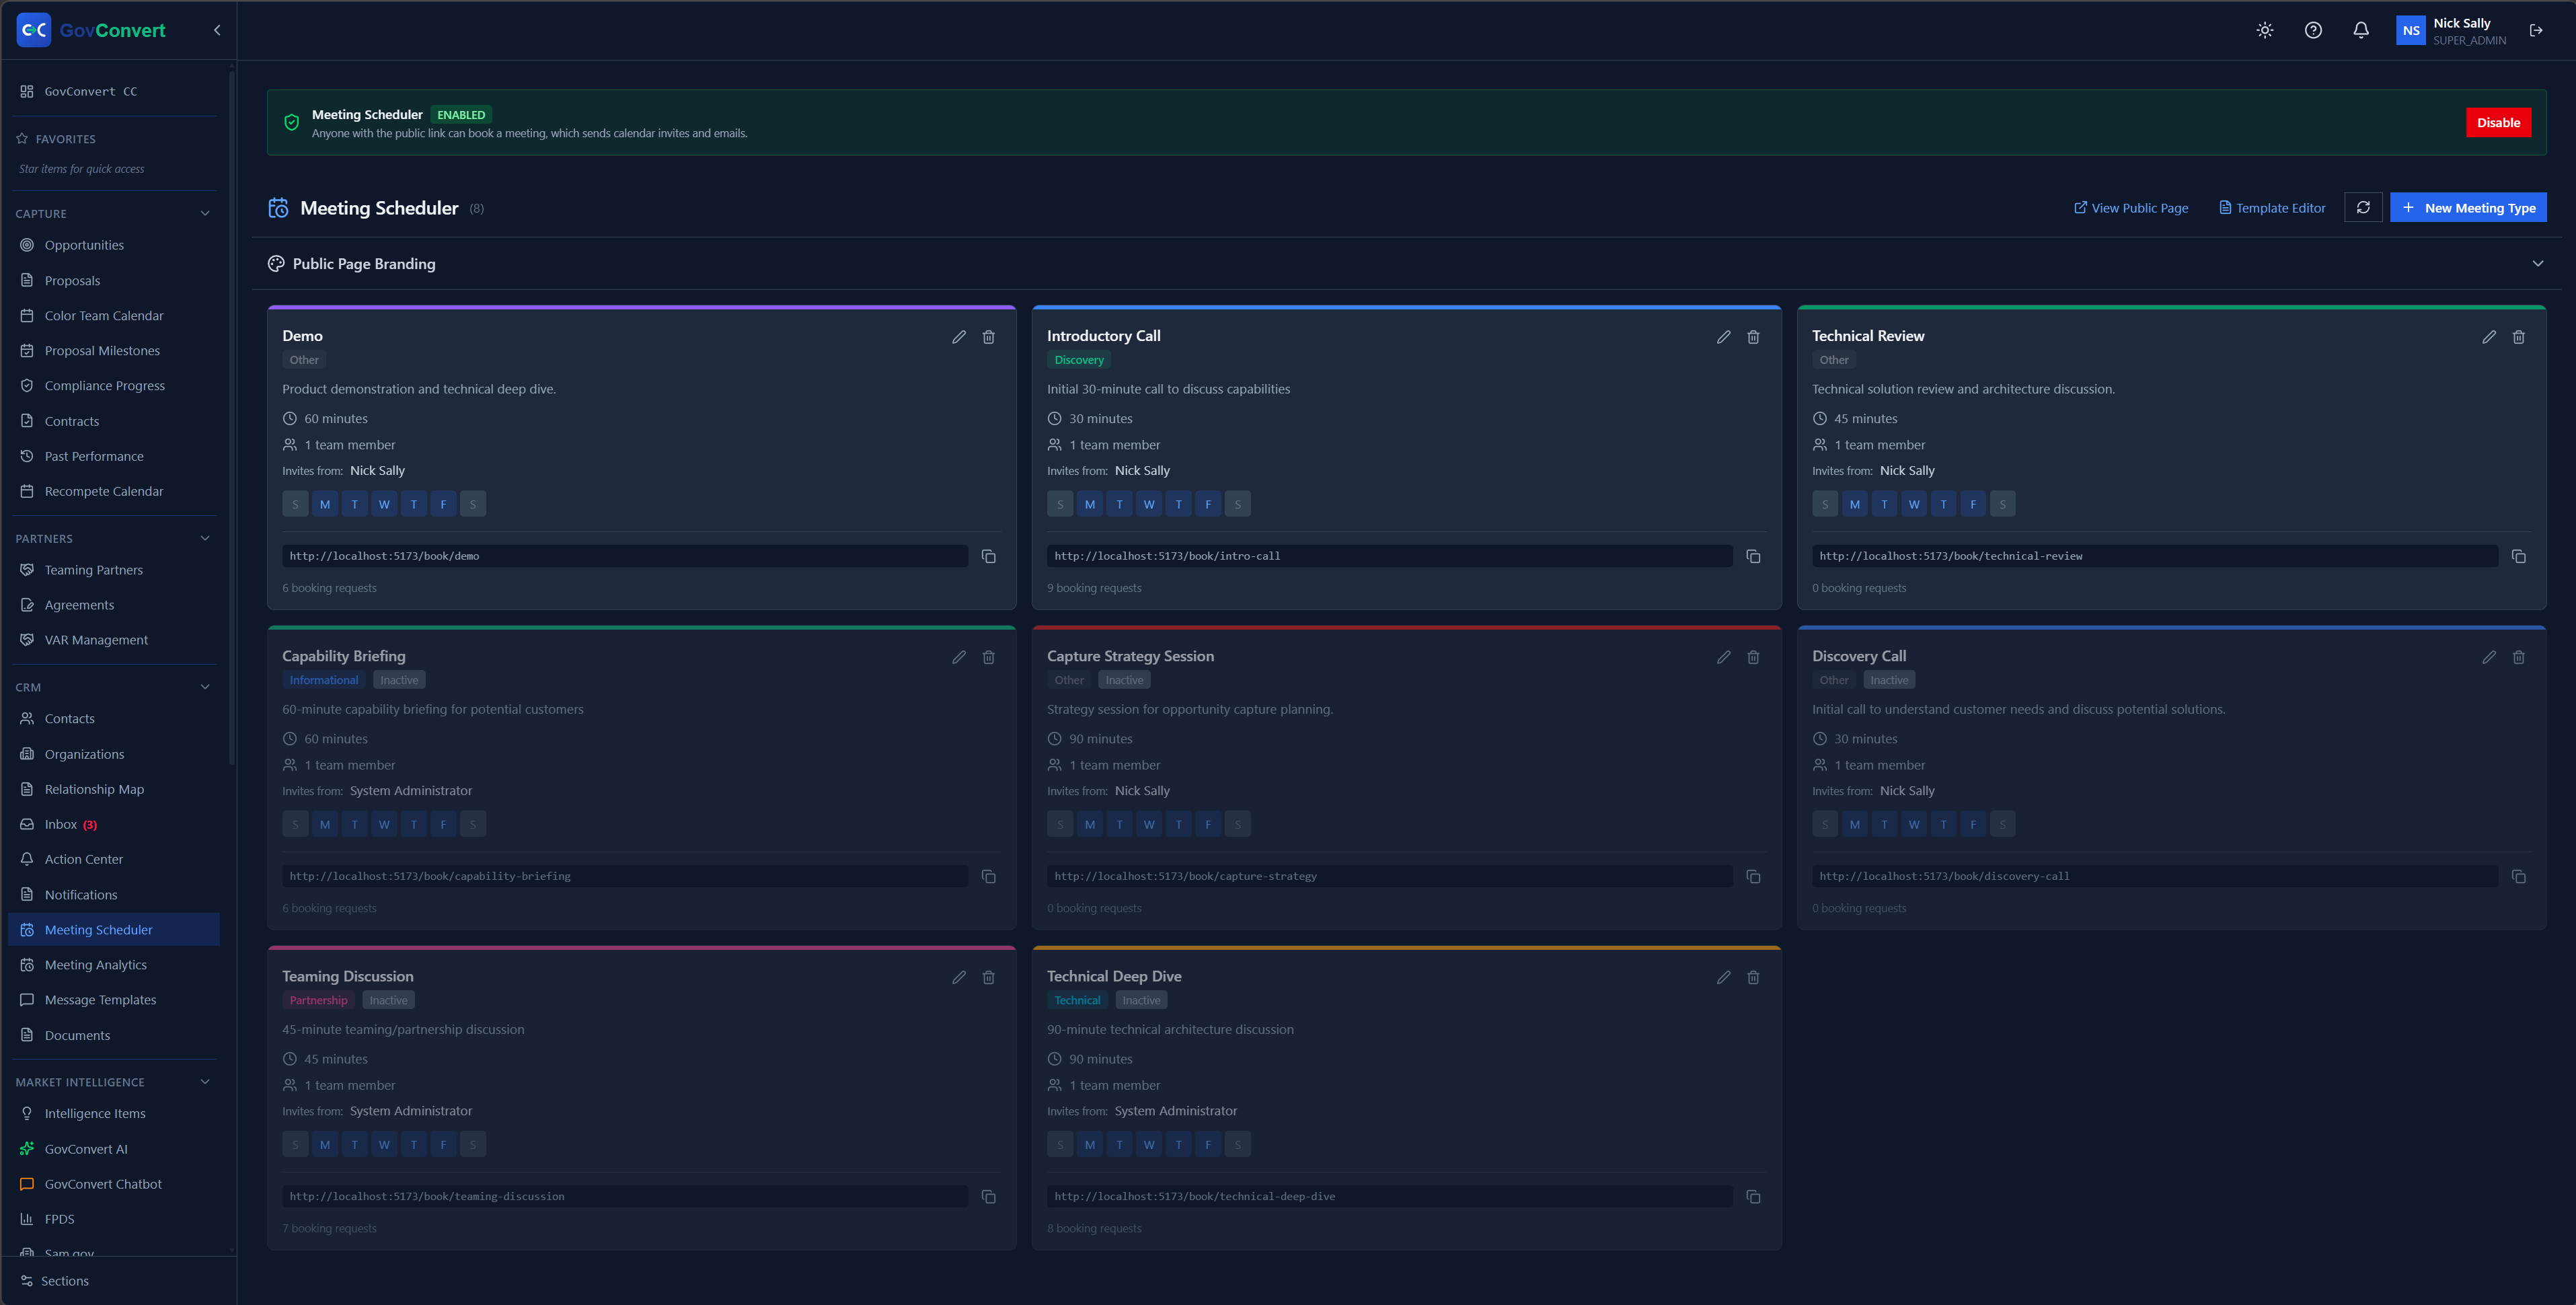Collapse the CRM sidebar group

point(205,687)
